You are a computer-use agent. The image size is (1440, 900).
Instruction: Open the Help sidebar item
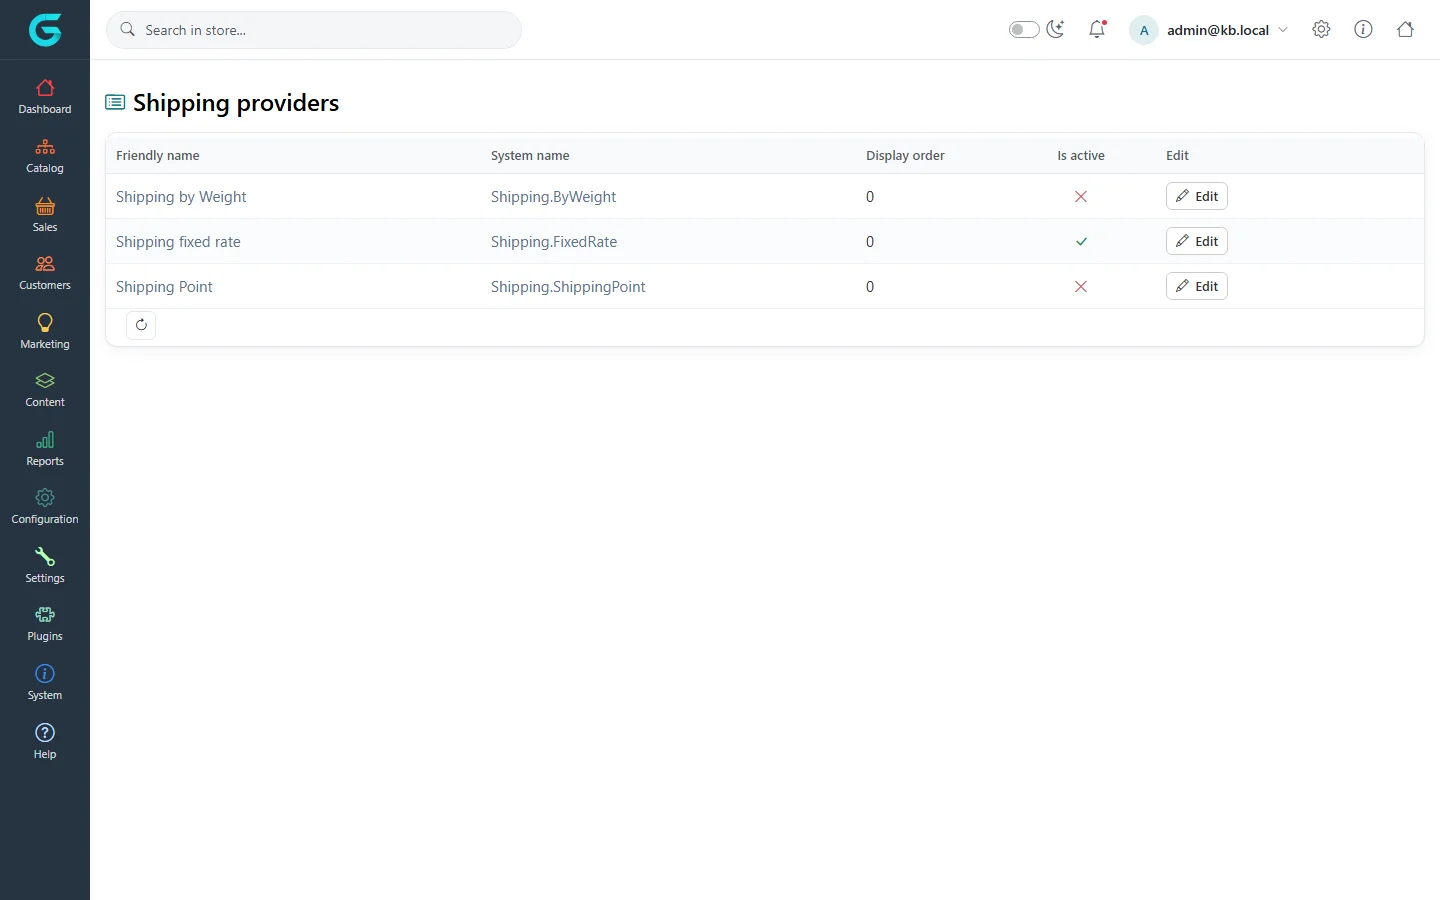pyautogui.click(x=45, y=742)
